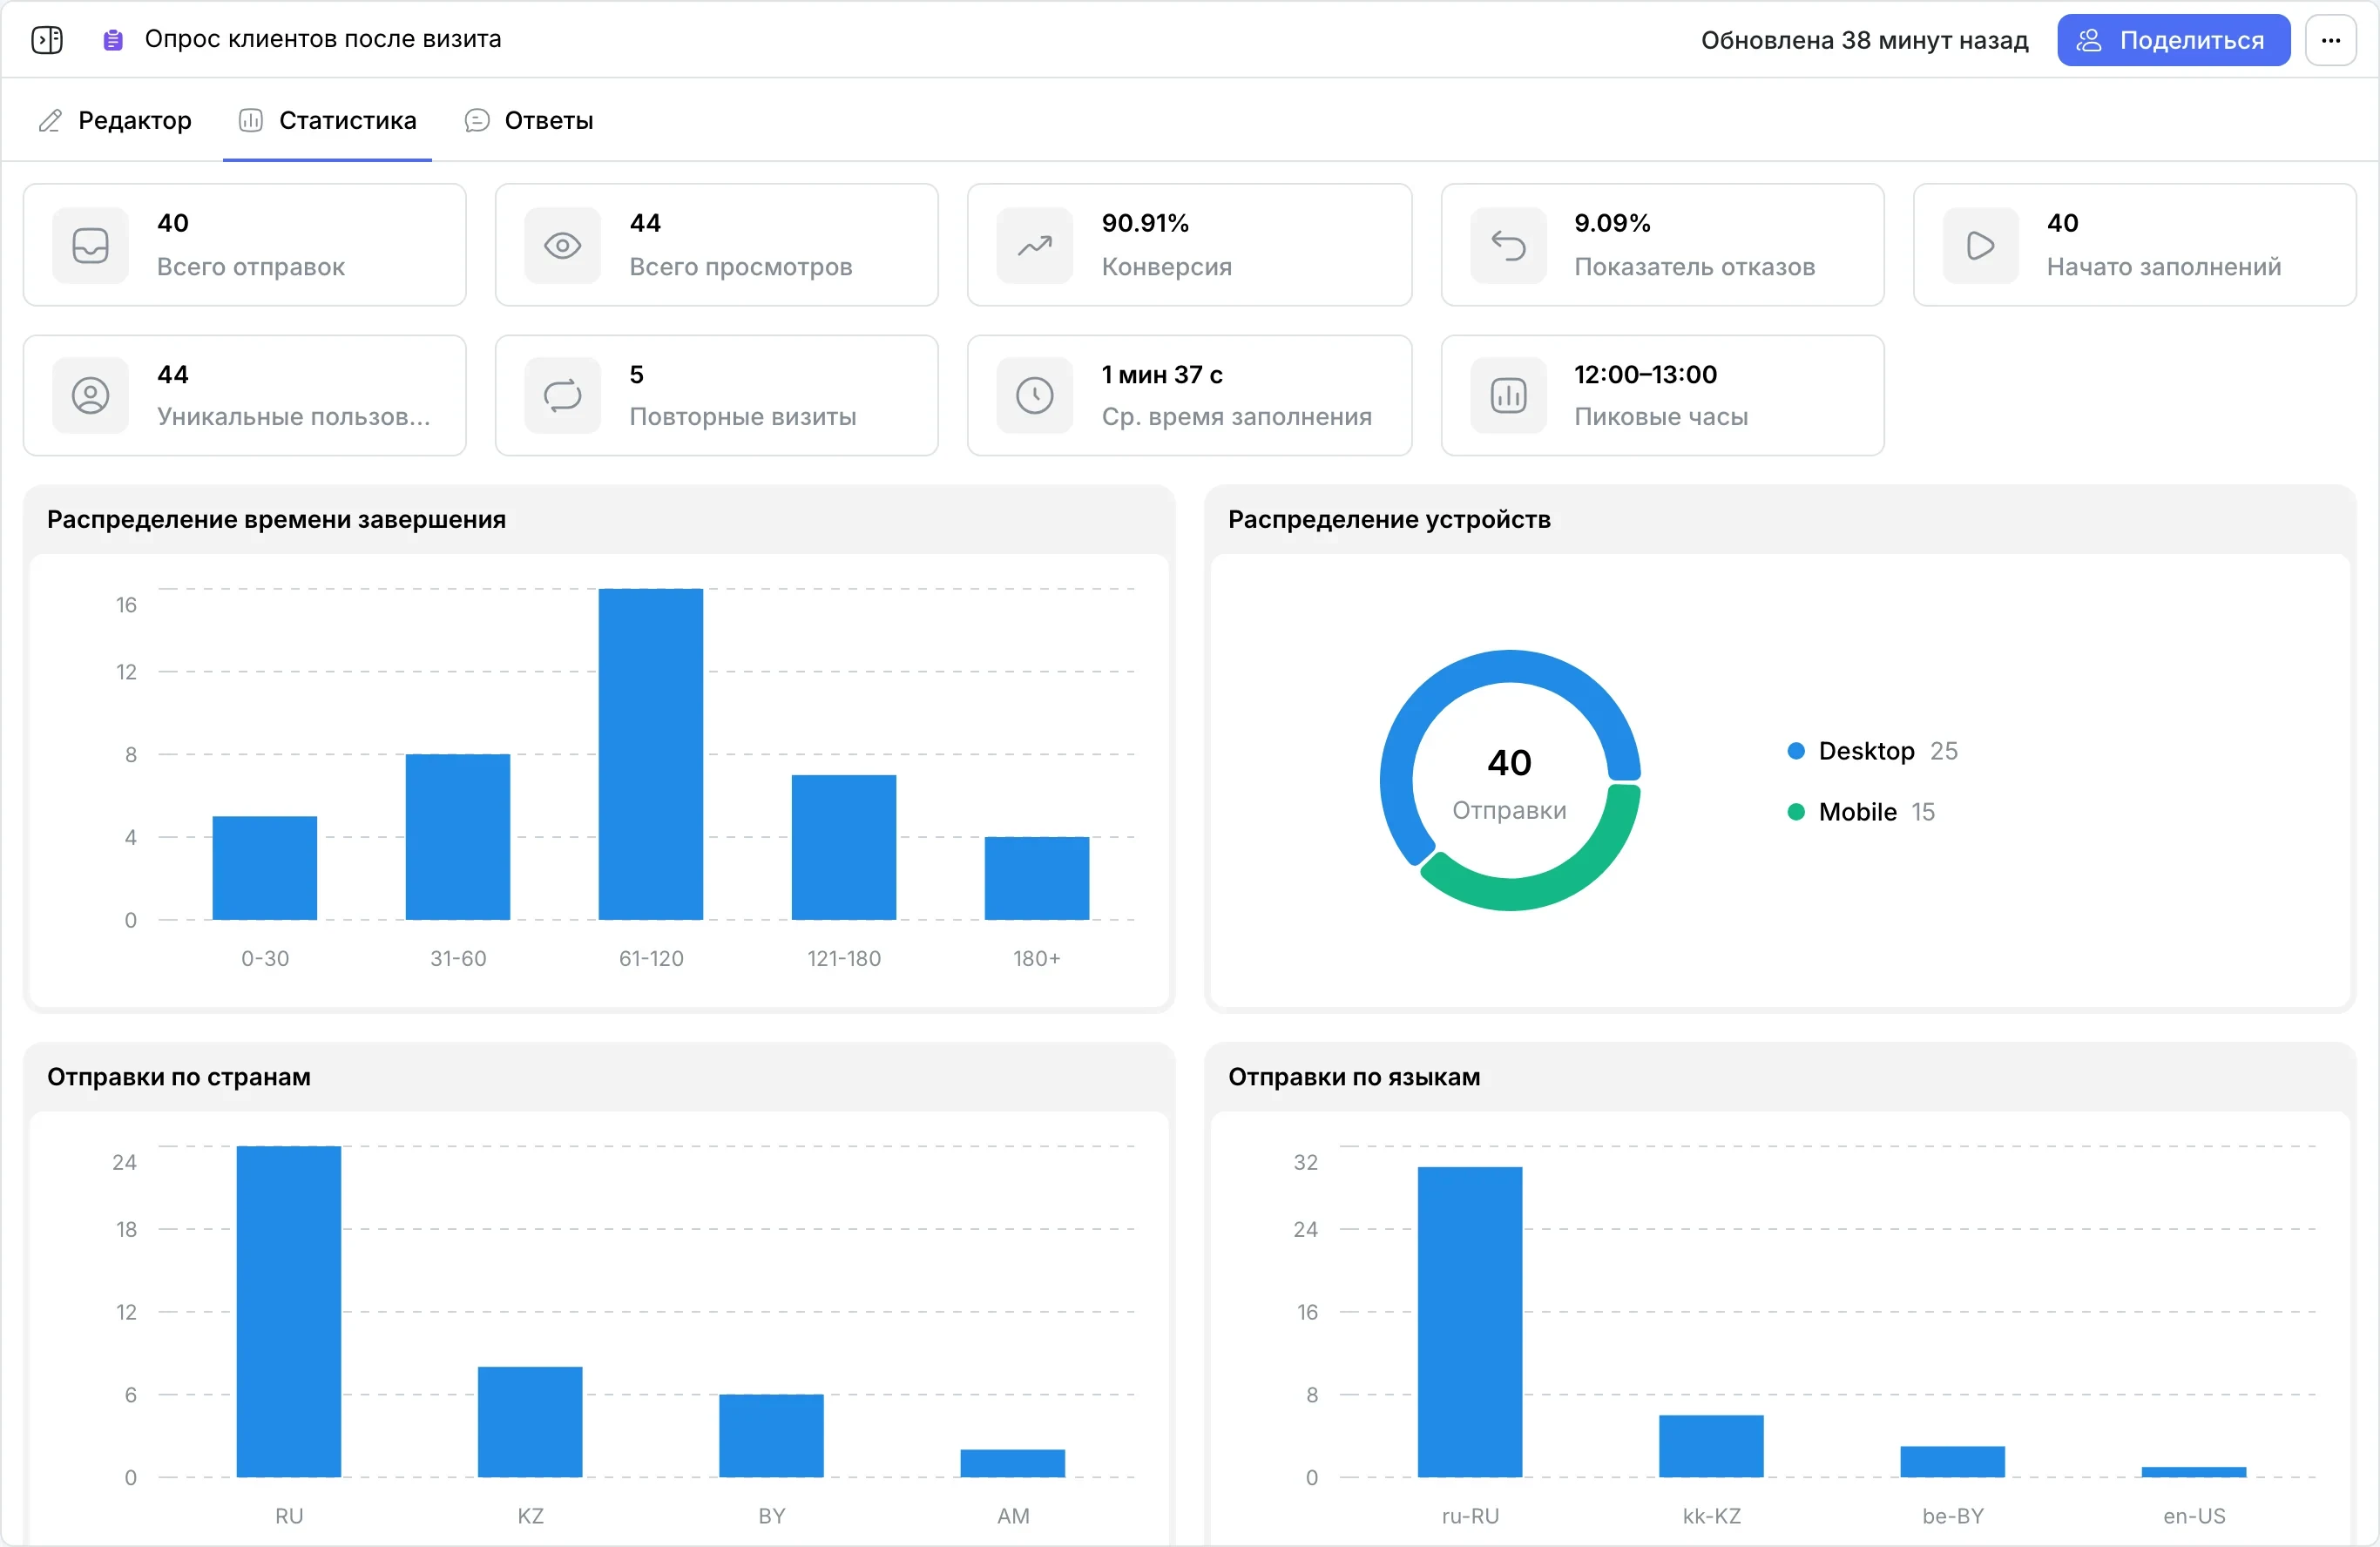
Task: Click the Поделиться share button
Action: coord(2173,40)
